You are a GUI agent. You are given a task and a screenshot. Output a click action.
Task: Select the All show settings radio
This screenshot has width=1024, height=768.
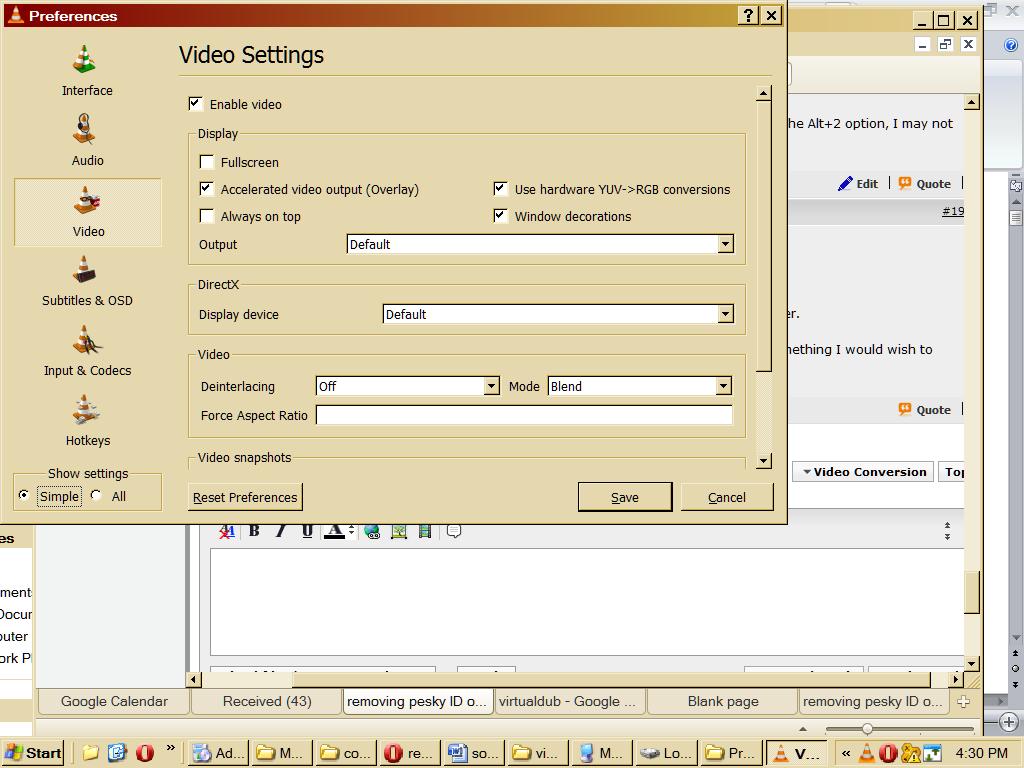[x=96, y=495]
